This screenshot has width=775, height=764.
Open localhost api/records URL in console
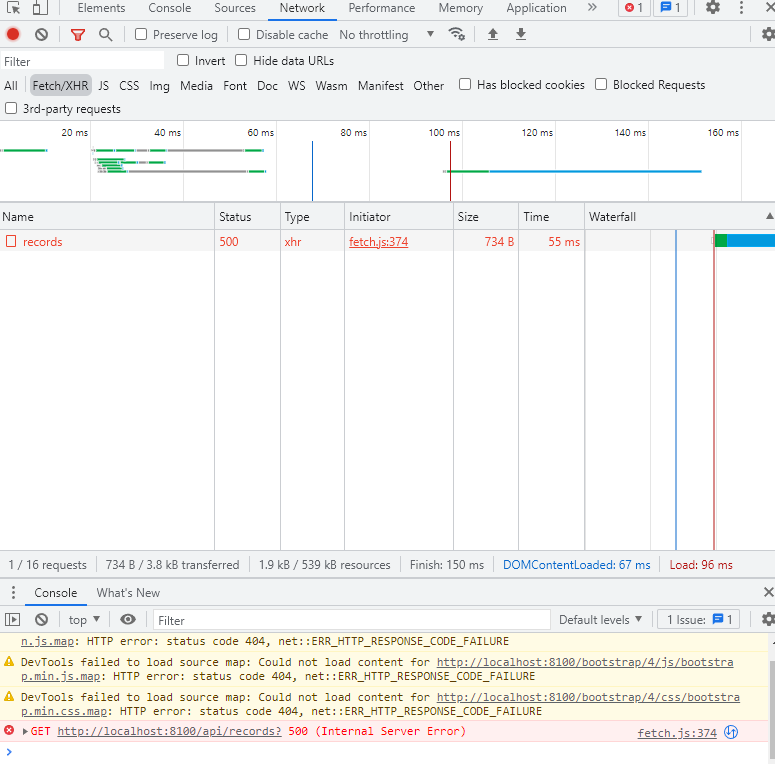click(x=169, y=731)
